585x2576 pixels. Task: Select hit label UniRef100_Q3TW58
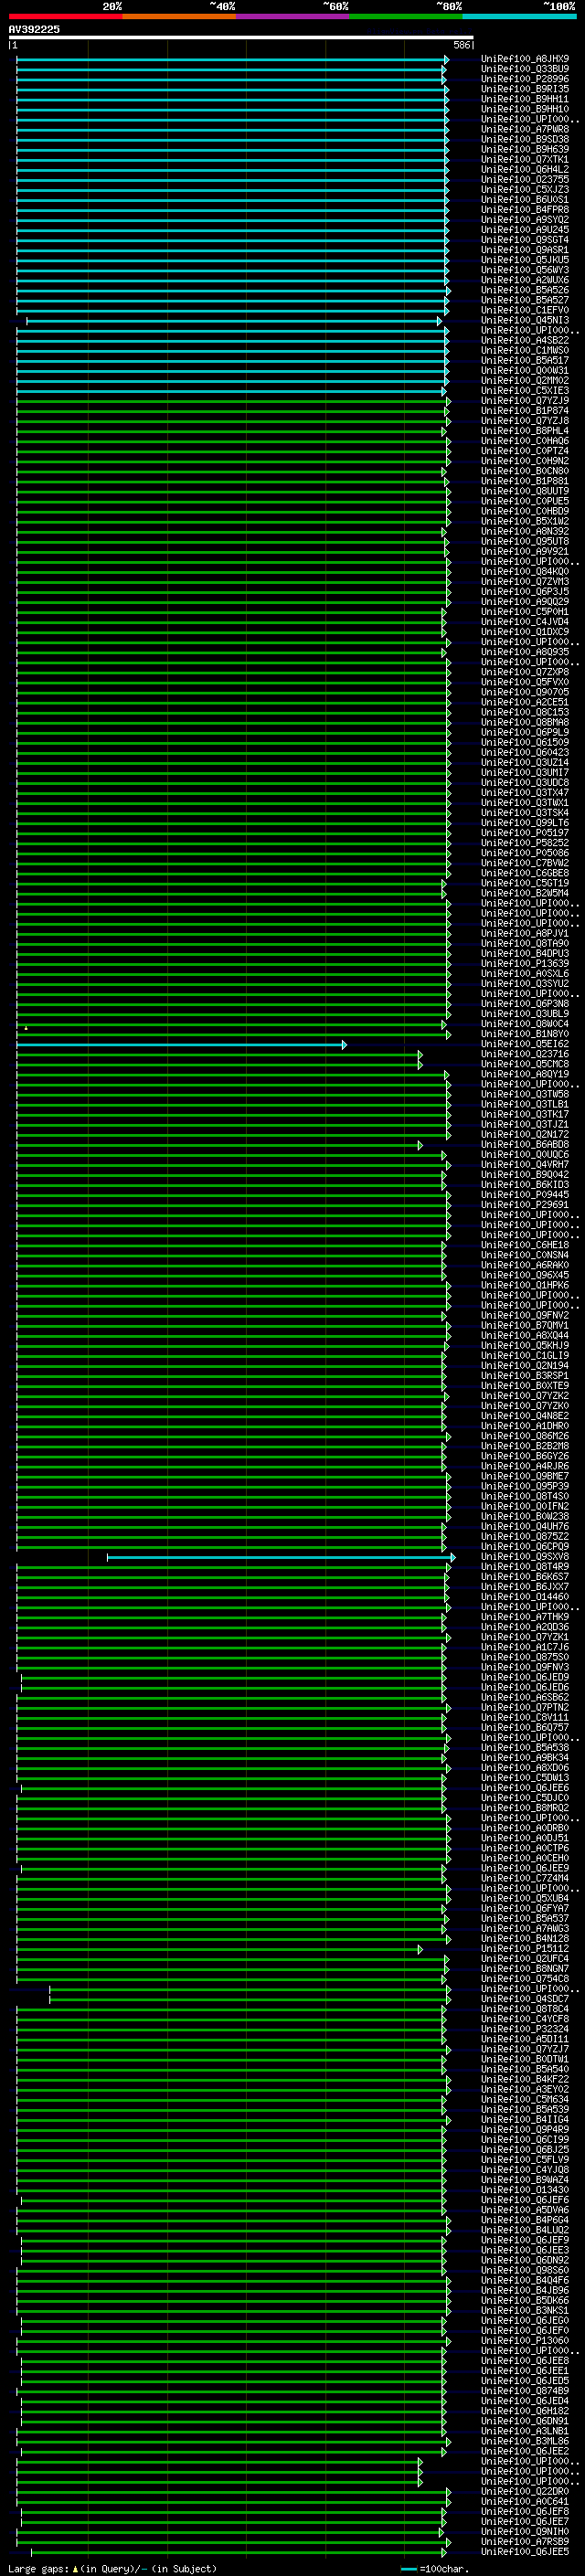525,1094
